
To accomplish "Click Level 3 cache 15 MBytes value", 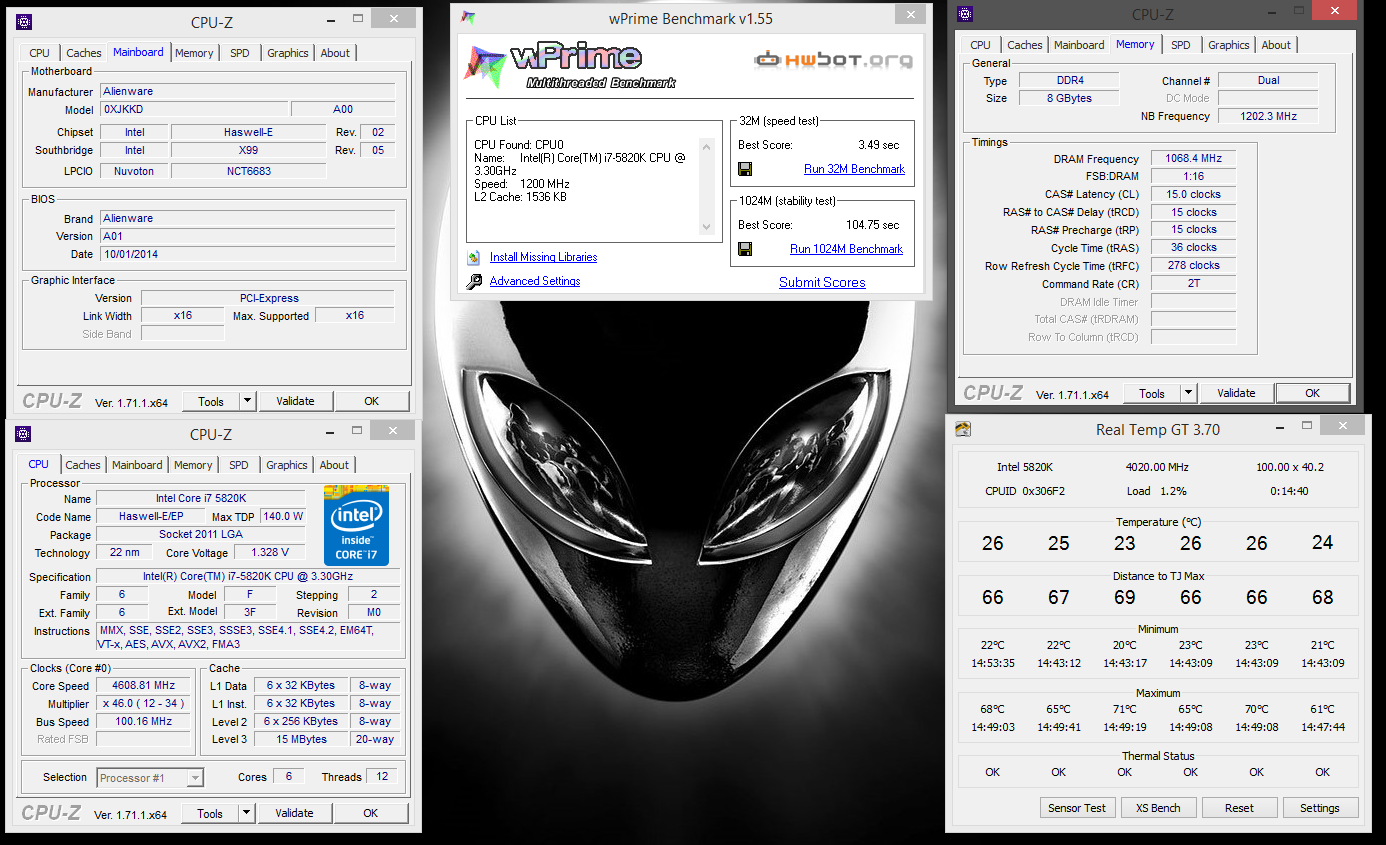I will pos(302,739).
